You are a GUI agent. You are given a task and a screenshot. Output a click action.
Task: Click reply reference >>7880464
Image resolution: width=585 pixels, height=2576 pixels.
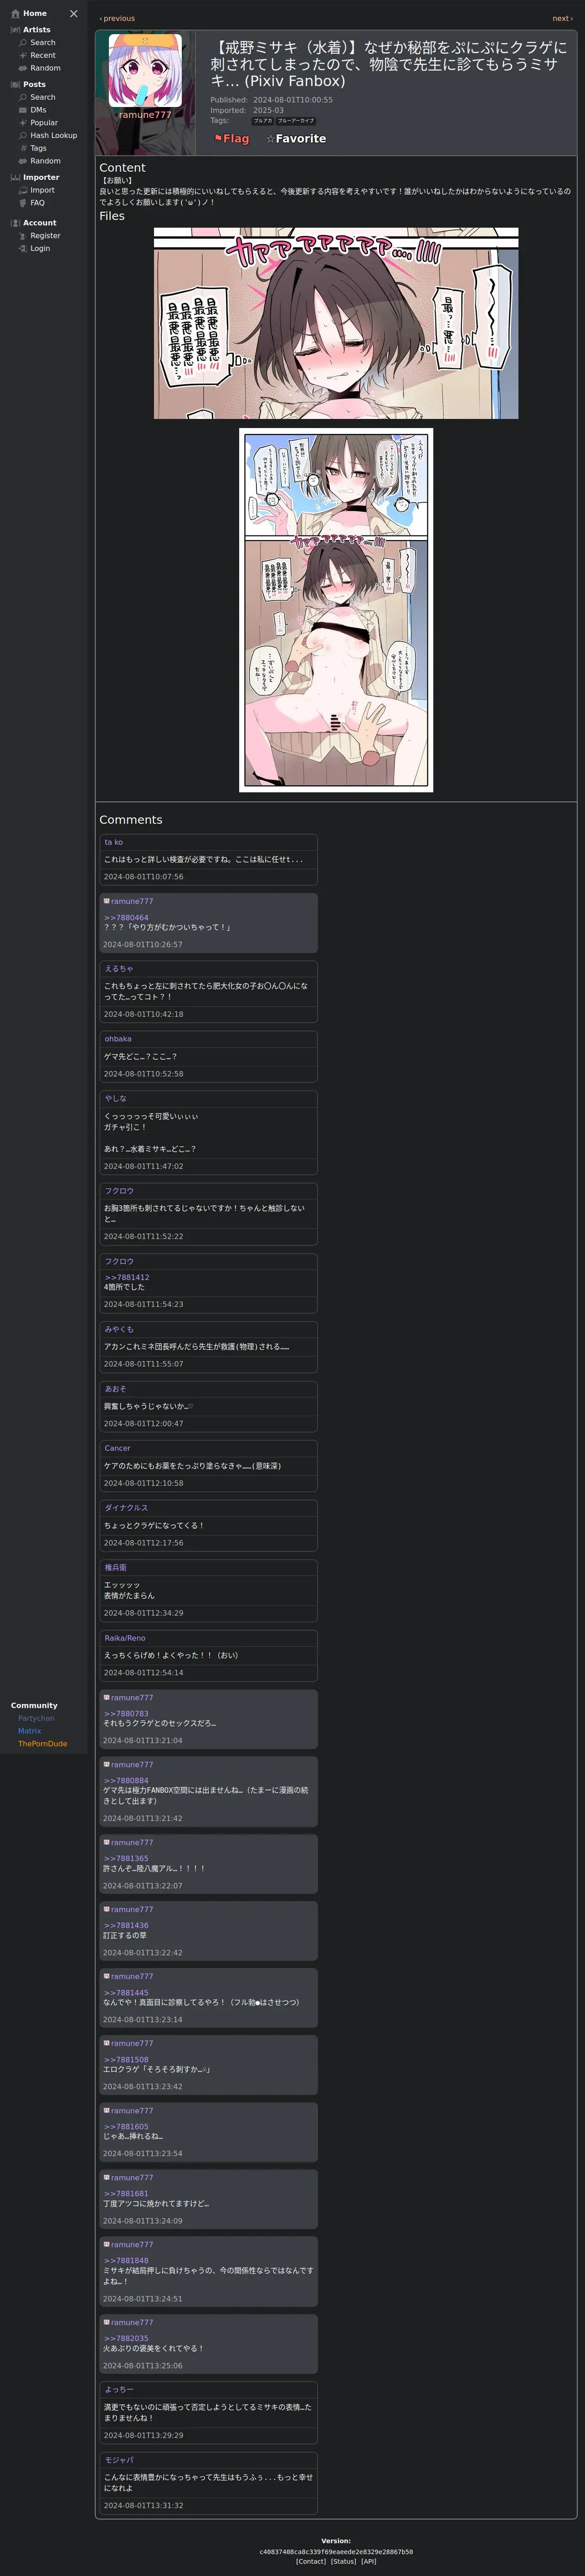126,917
